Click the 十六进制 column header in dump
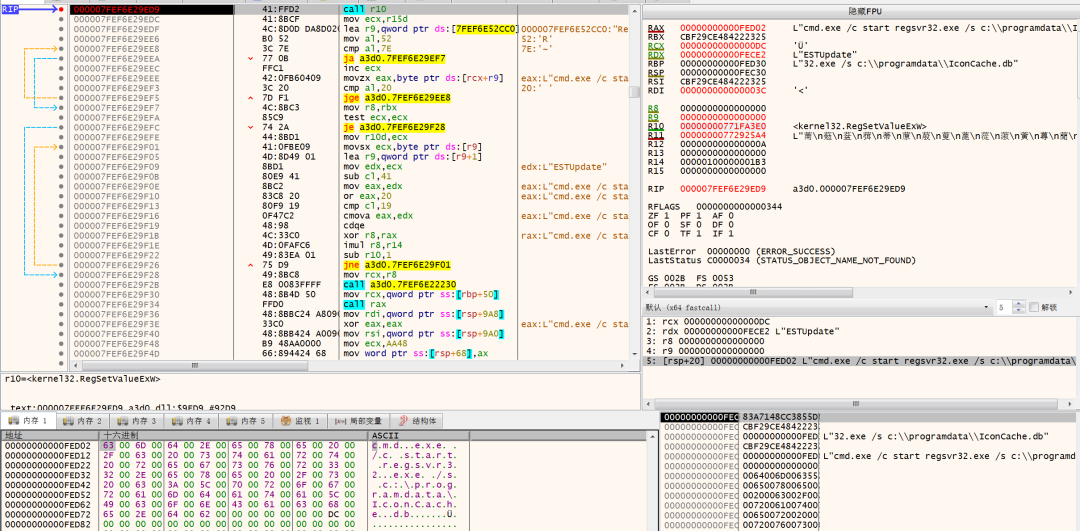This screenshot has height=531, width=1080. (x=234, y=436)
